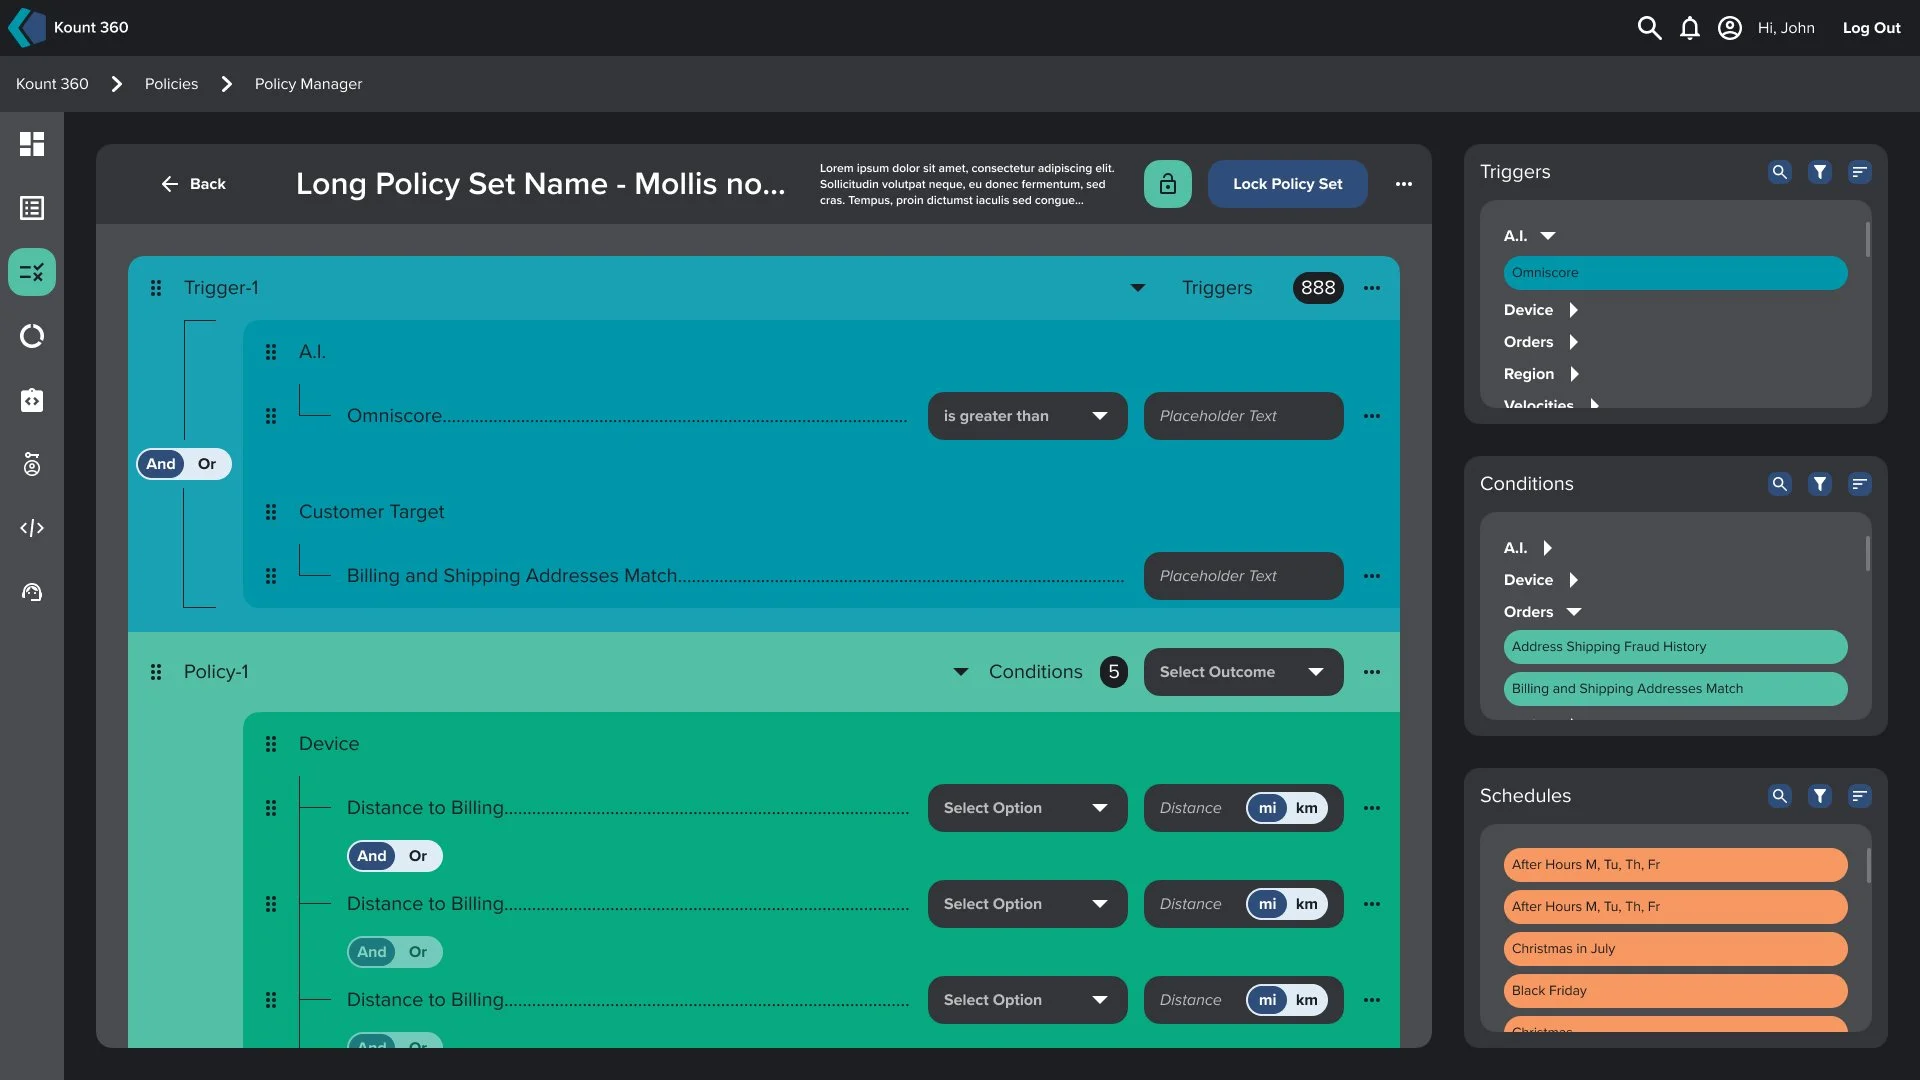Expand Device category in Triggers panel

[x=1573, y=310]
